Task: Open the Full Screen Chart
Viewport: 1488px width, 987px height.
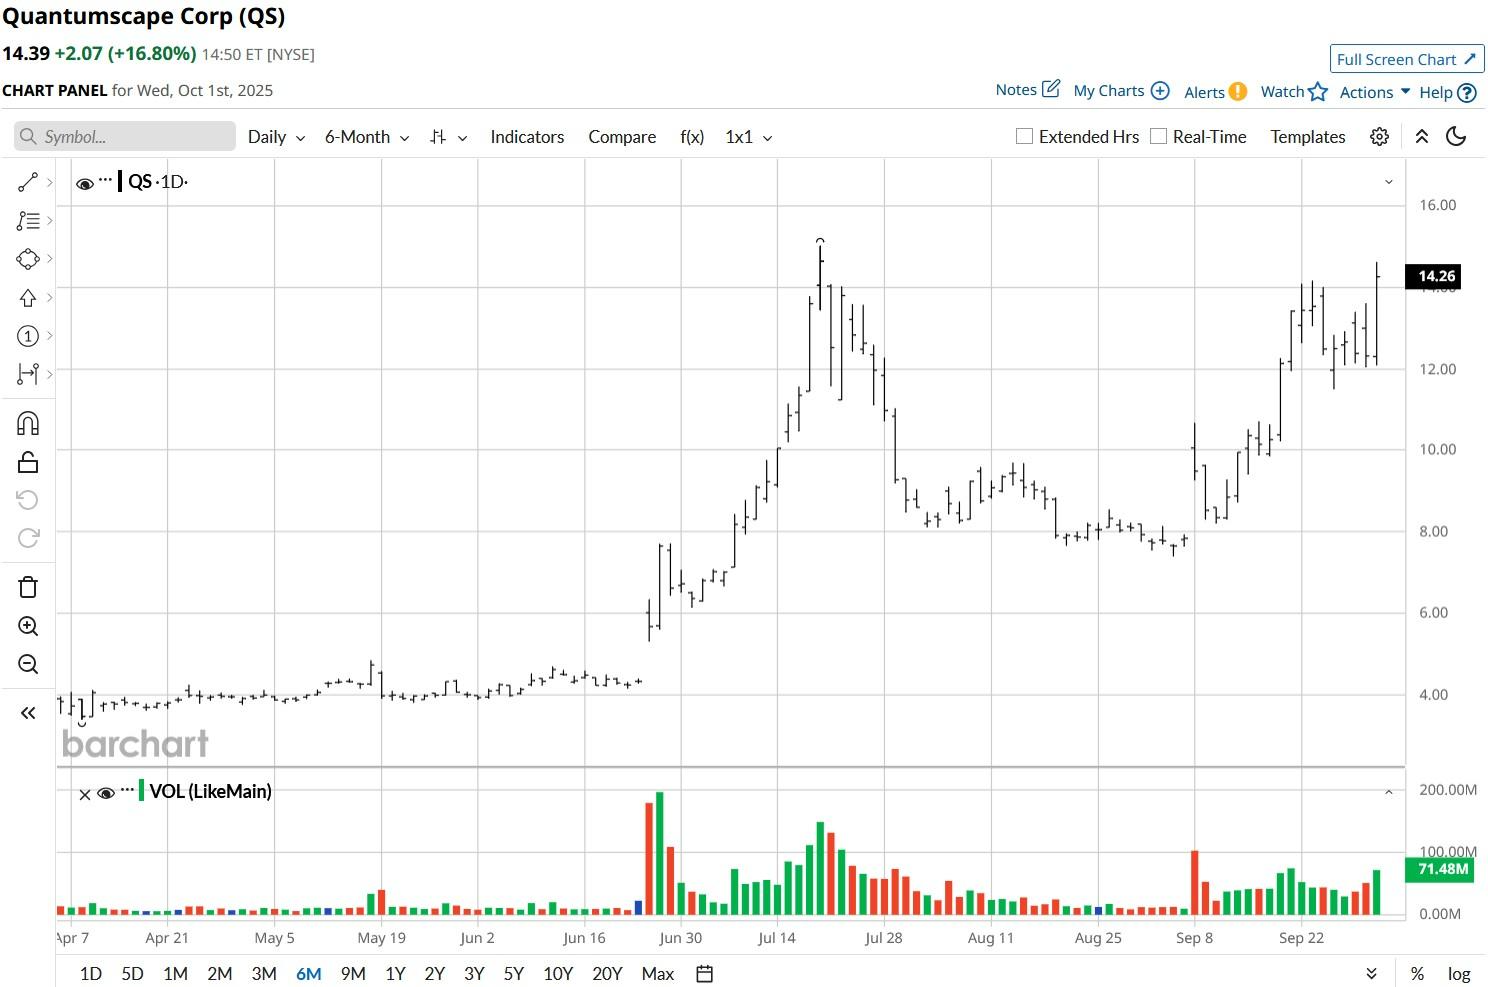Action: [1406, 59]
